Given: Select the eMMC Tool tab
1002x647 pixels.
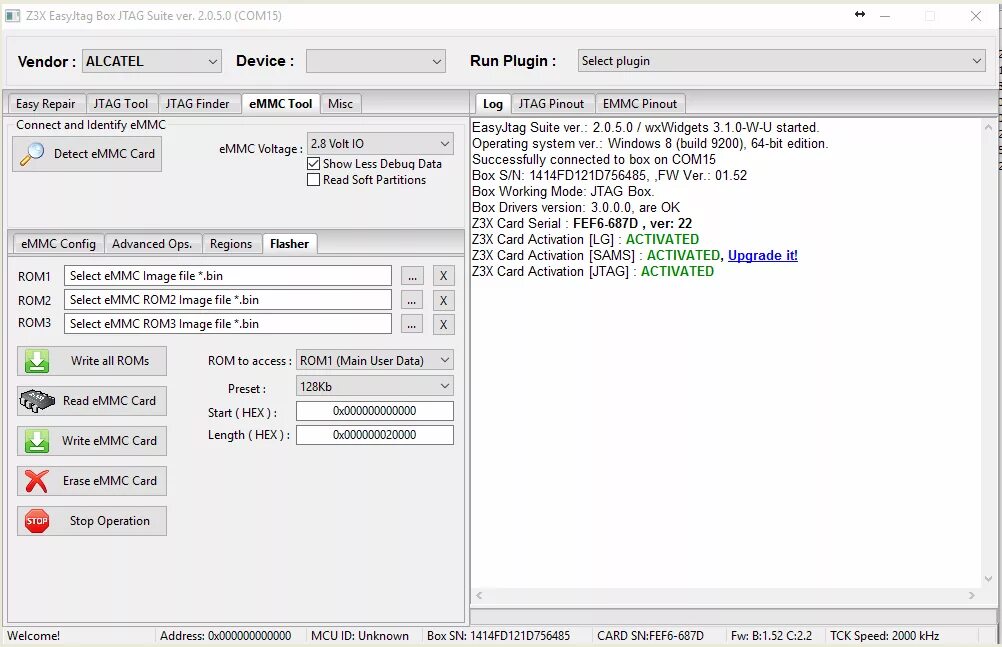Looking at the screenshot, I should tap(281, 104).
